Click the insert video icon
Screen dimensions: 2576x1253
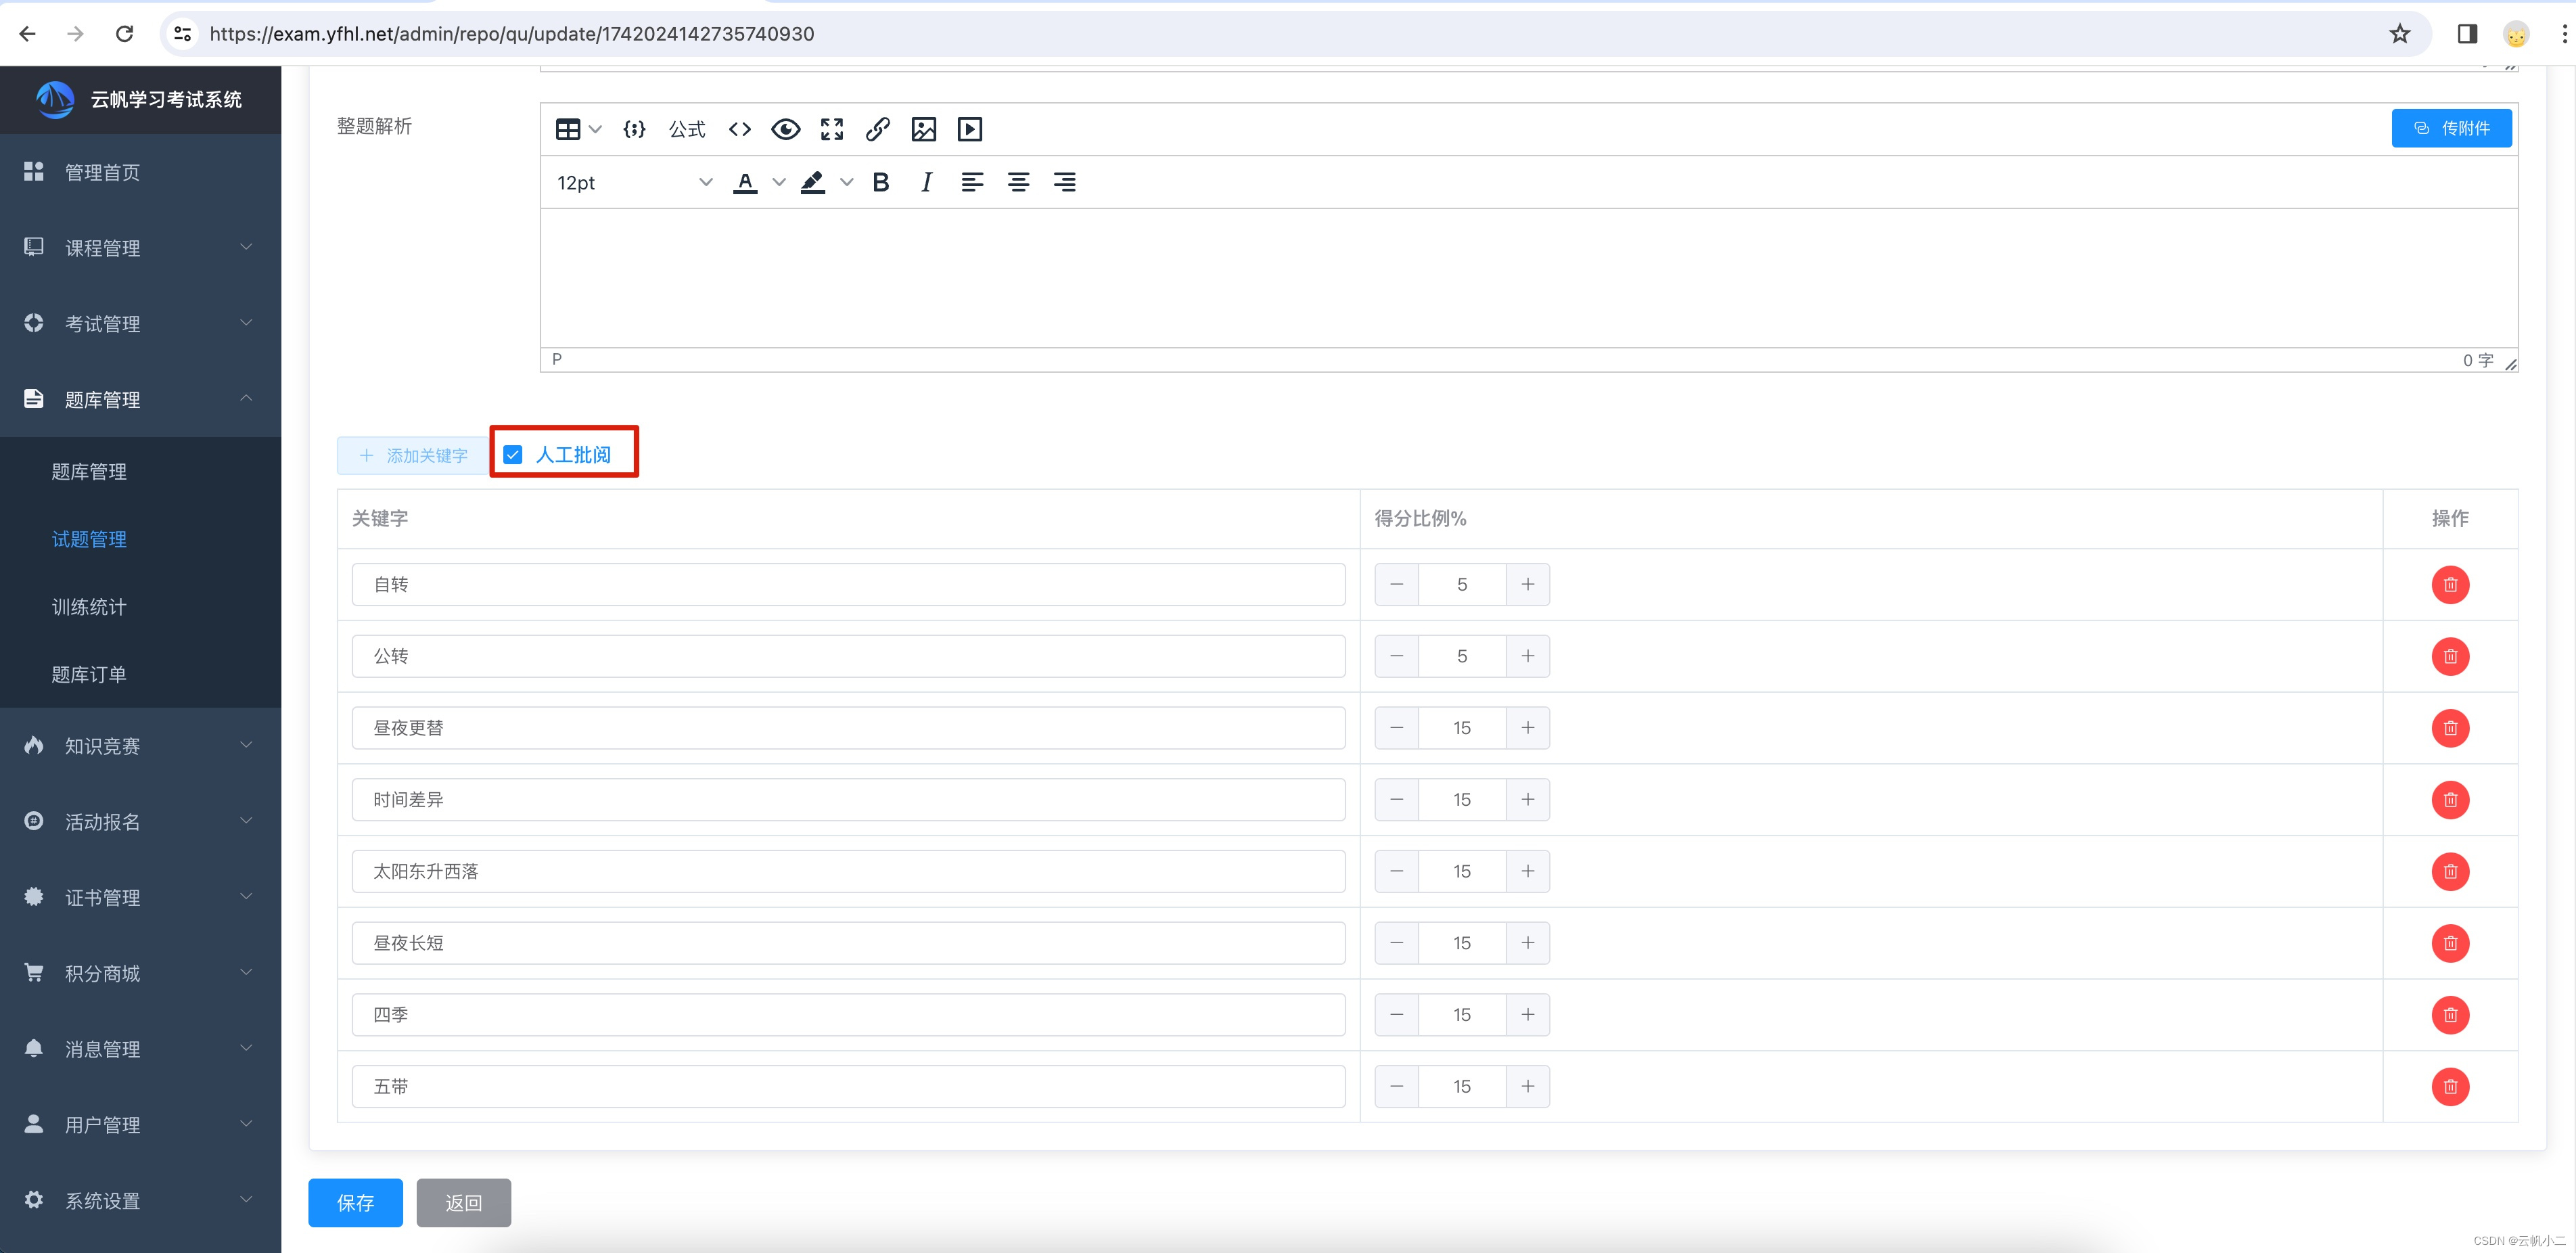click(x=969, y=129)
